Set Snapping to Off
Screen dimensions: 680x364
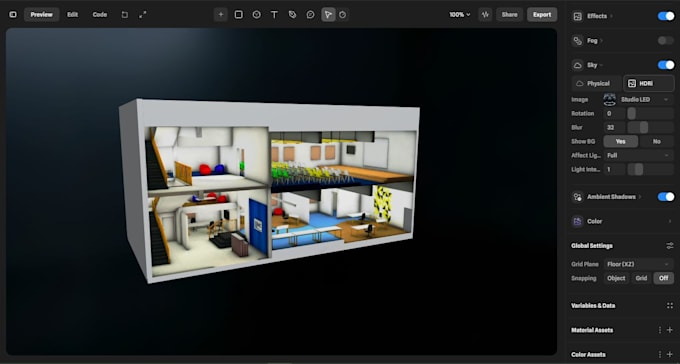(664, 279)
